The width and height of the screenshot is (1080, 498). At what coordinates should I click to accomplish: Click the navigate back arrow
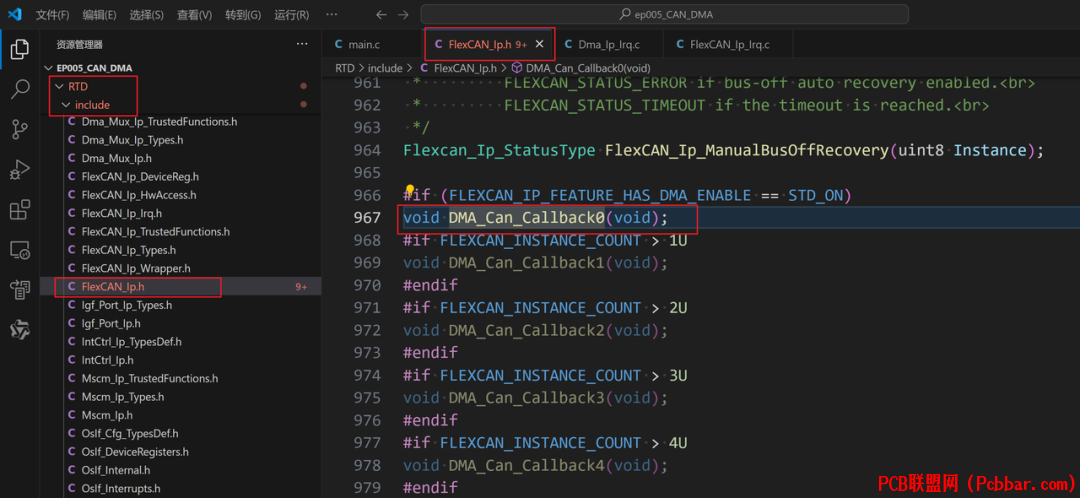coord(381,14)
